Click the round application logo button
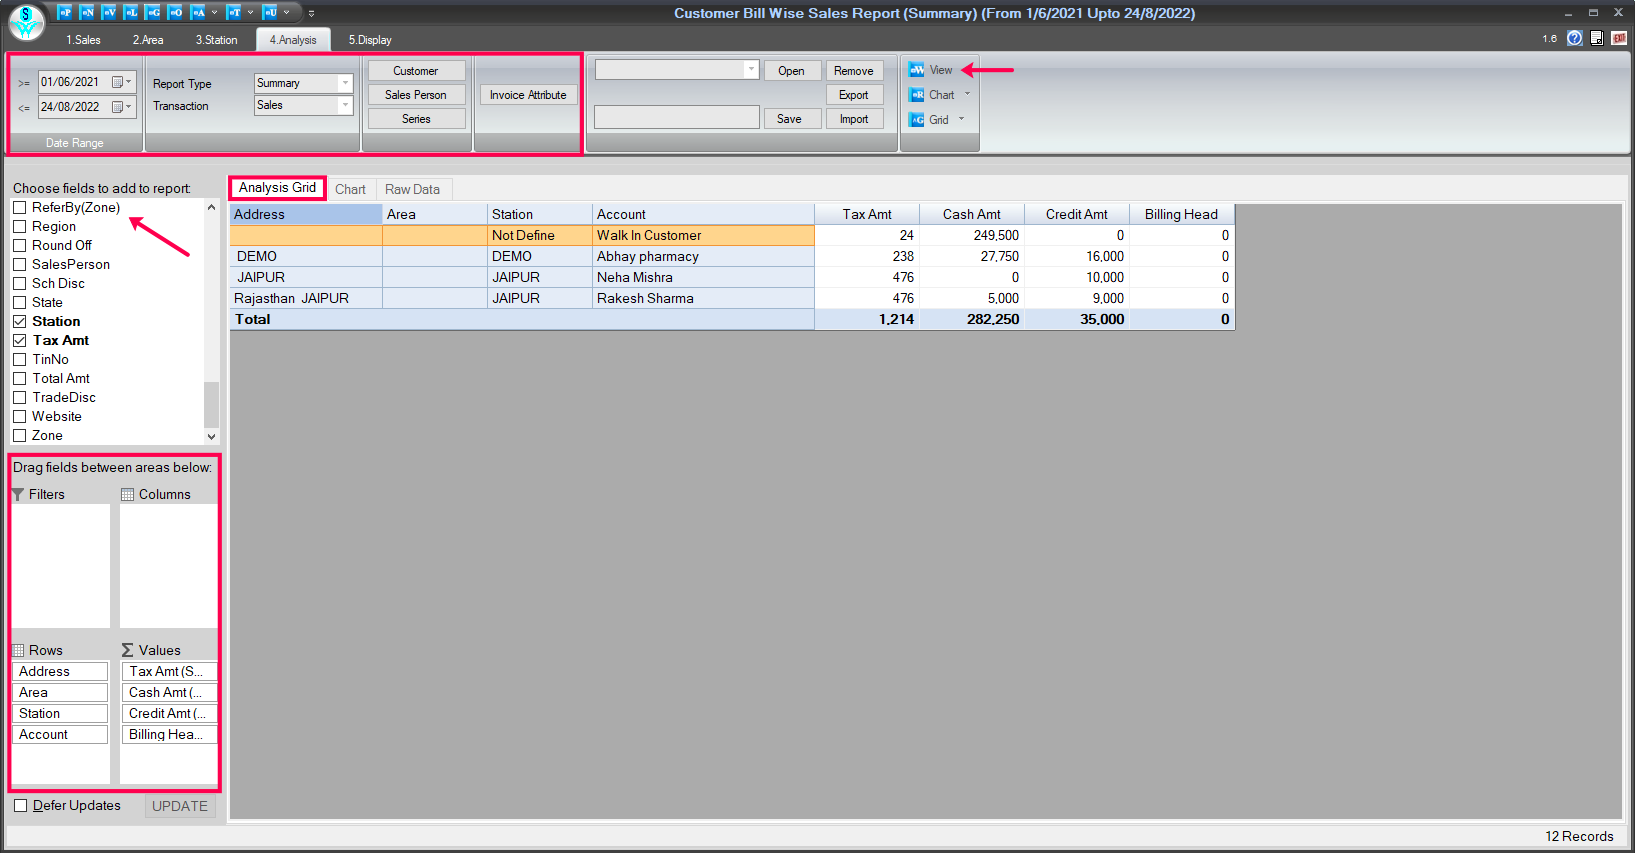This screenshot has height=853, width=1635. point(27,21)
